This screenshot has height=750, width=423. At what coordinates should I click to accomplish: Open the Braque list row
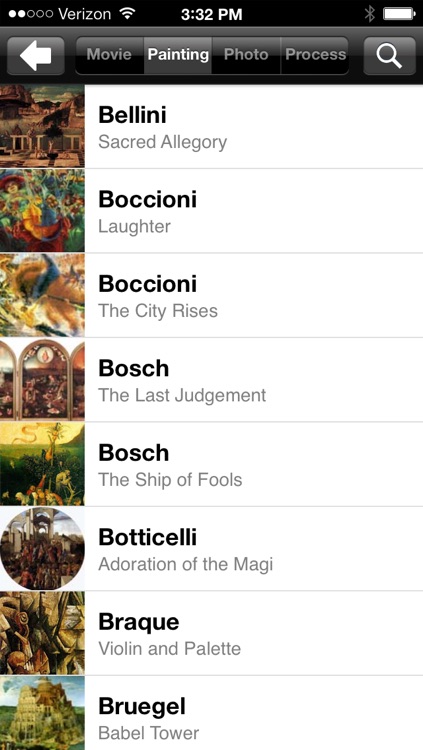click(x=212, y=633)
